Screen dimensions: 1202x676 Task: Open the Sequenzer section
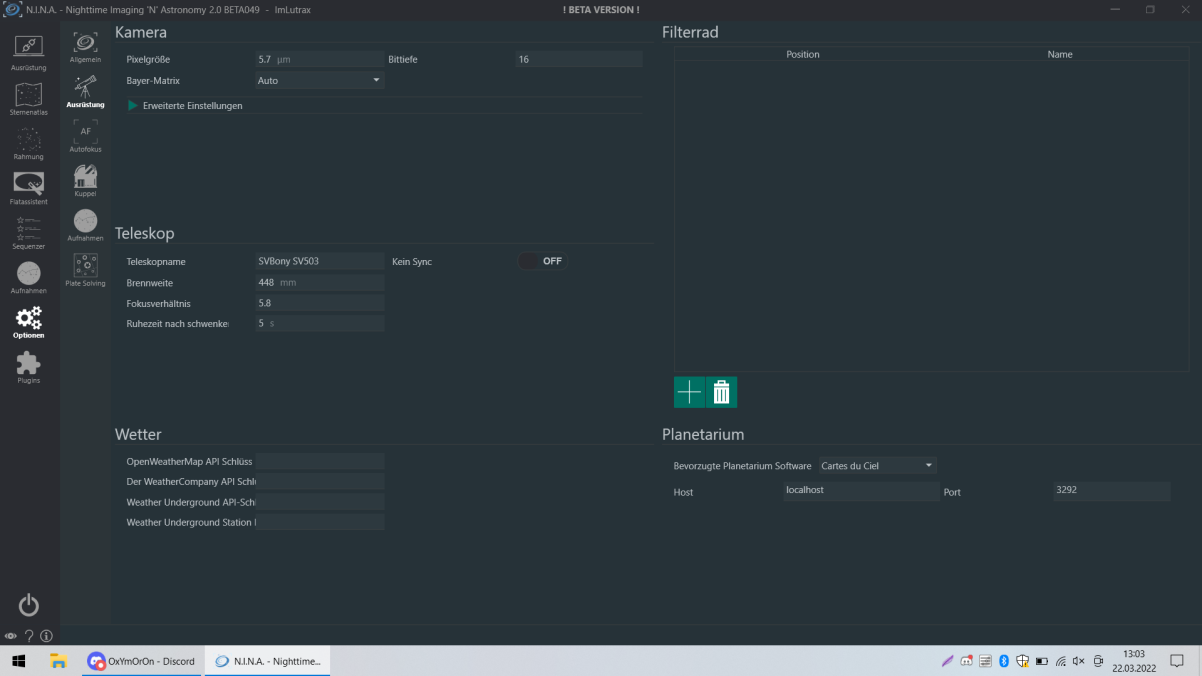[29, 232]
